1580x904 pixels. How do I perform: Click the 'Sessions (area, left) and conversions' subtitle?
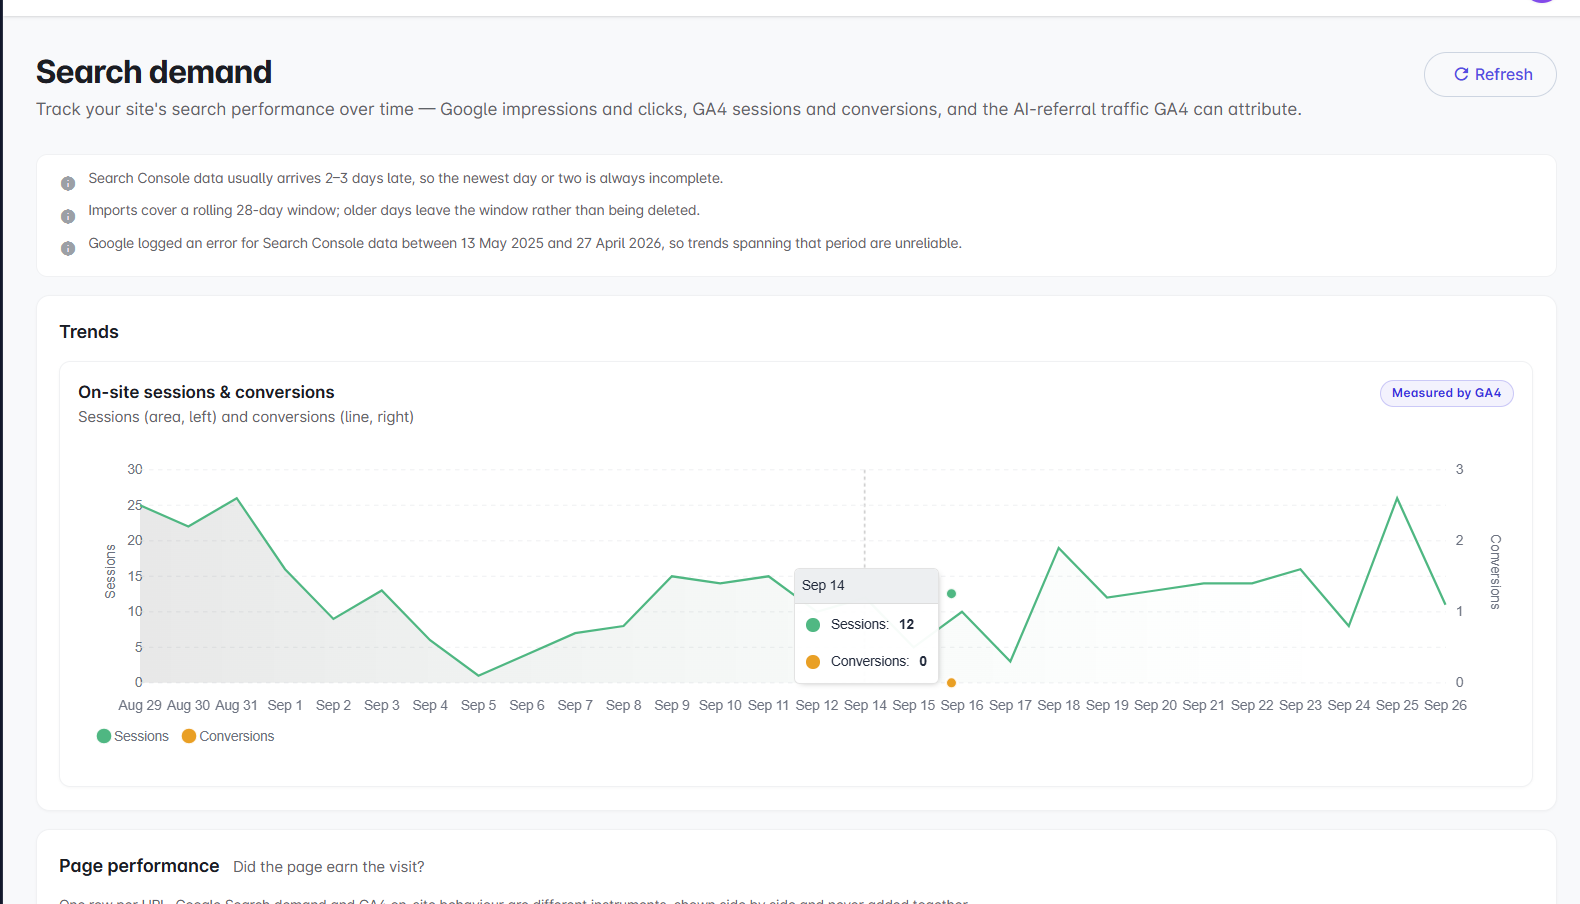[x=246, y=417]
